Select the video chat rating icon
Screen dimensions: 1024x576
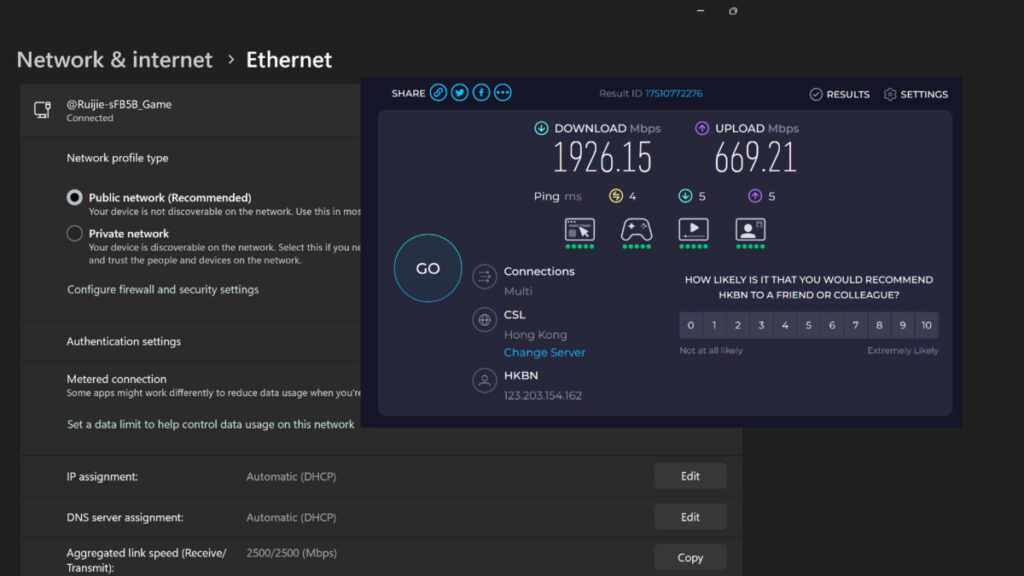[750, 230]
